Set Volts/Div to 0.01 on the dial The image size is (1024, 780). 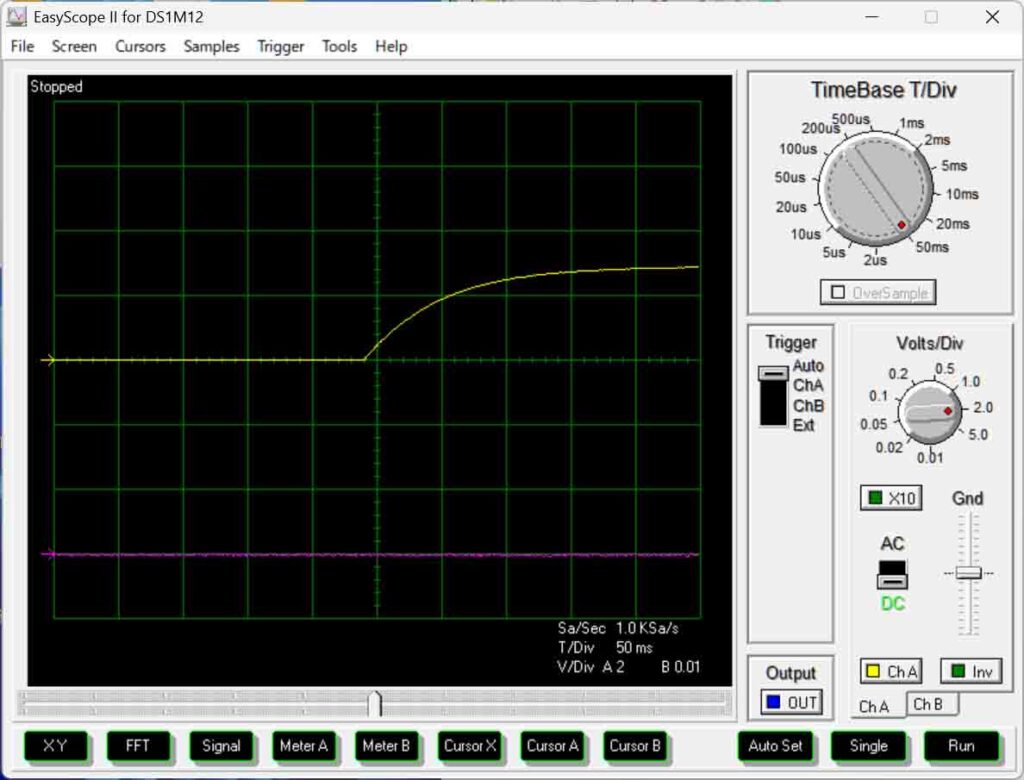[930, 457]
